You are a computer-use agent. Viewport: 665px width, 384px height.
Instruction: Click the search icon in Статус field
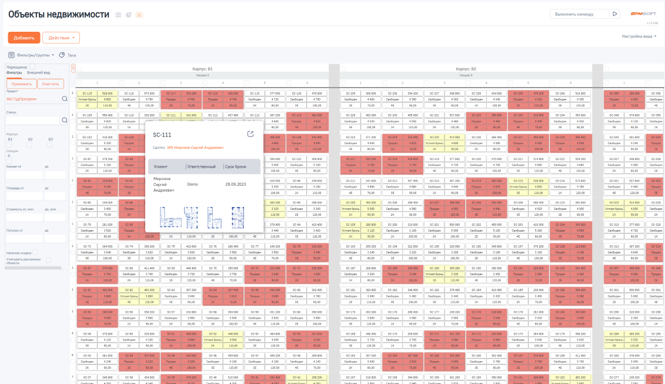pos(64,120)
